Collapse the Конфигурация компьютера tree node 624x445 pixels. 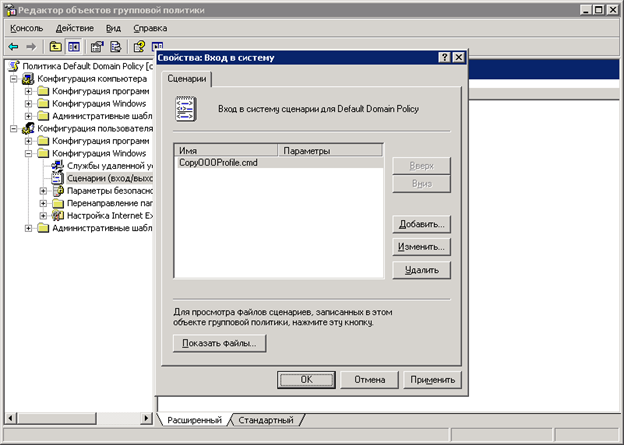15,79
